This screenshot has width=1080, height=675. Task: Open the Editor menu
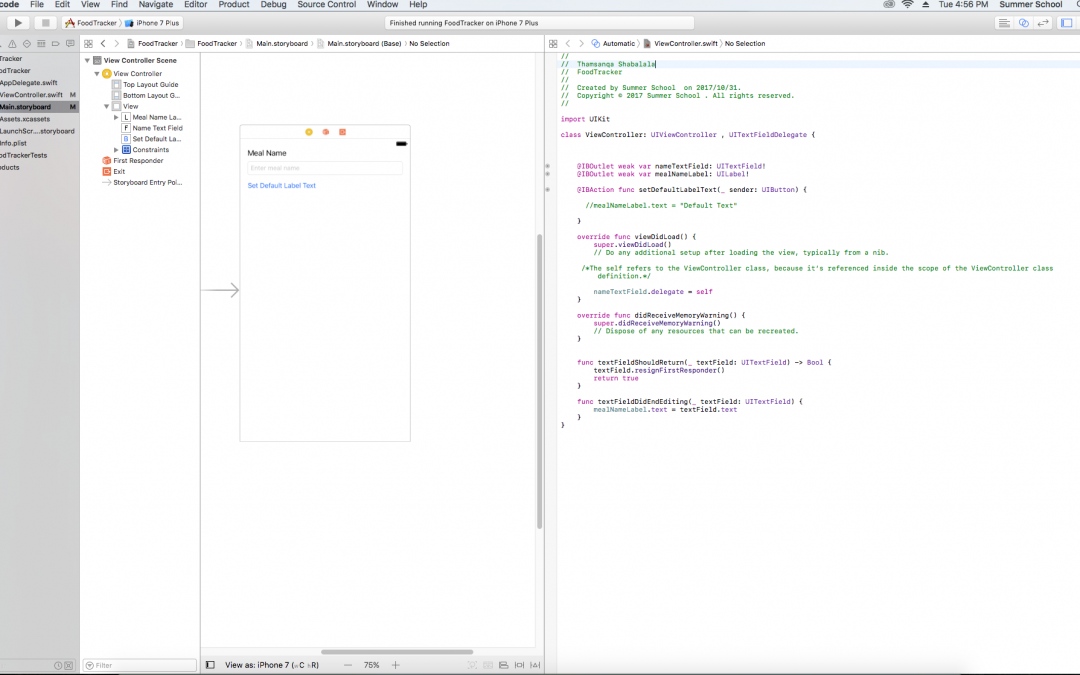tap(195, 5)
